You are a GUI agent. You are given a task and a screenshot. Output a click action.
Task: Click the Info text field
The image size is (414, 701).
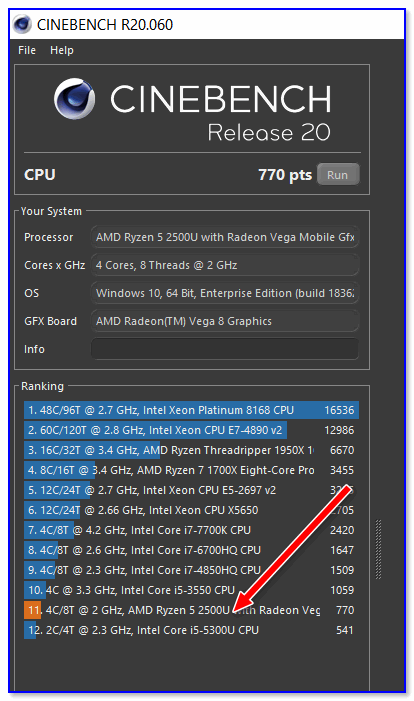[225, 349]
